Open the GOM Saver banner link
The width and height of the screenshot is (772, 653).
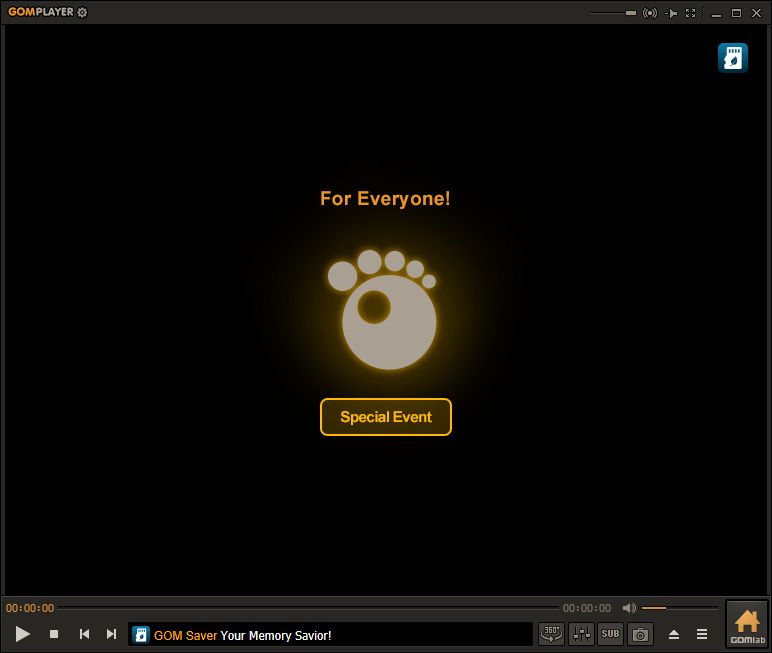click(x=242, y=635)
